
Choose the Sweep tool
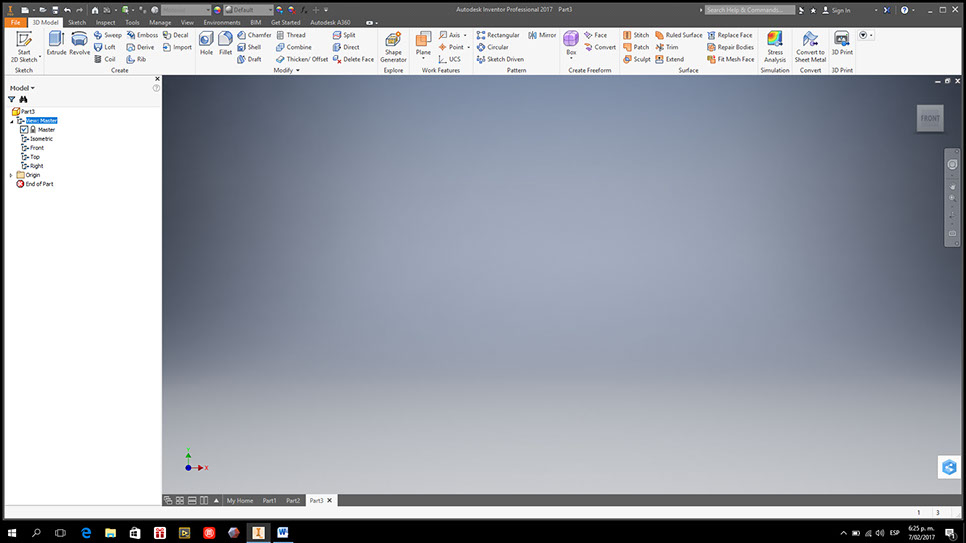pos(108,35)
